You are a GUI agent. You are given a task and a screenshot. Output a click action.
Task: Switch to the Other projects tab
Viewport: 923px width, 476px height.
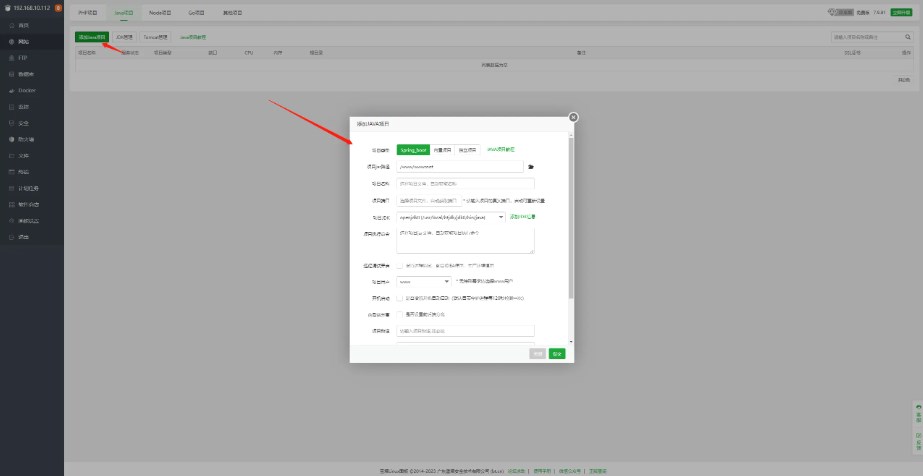click(233, 12)
